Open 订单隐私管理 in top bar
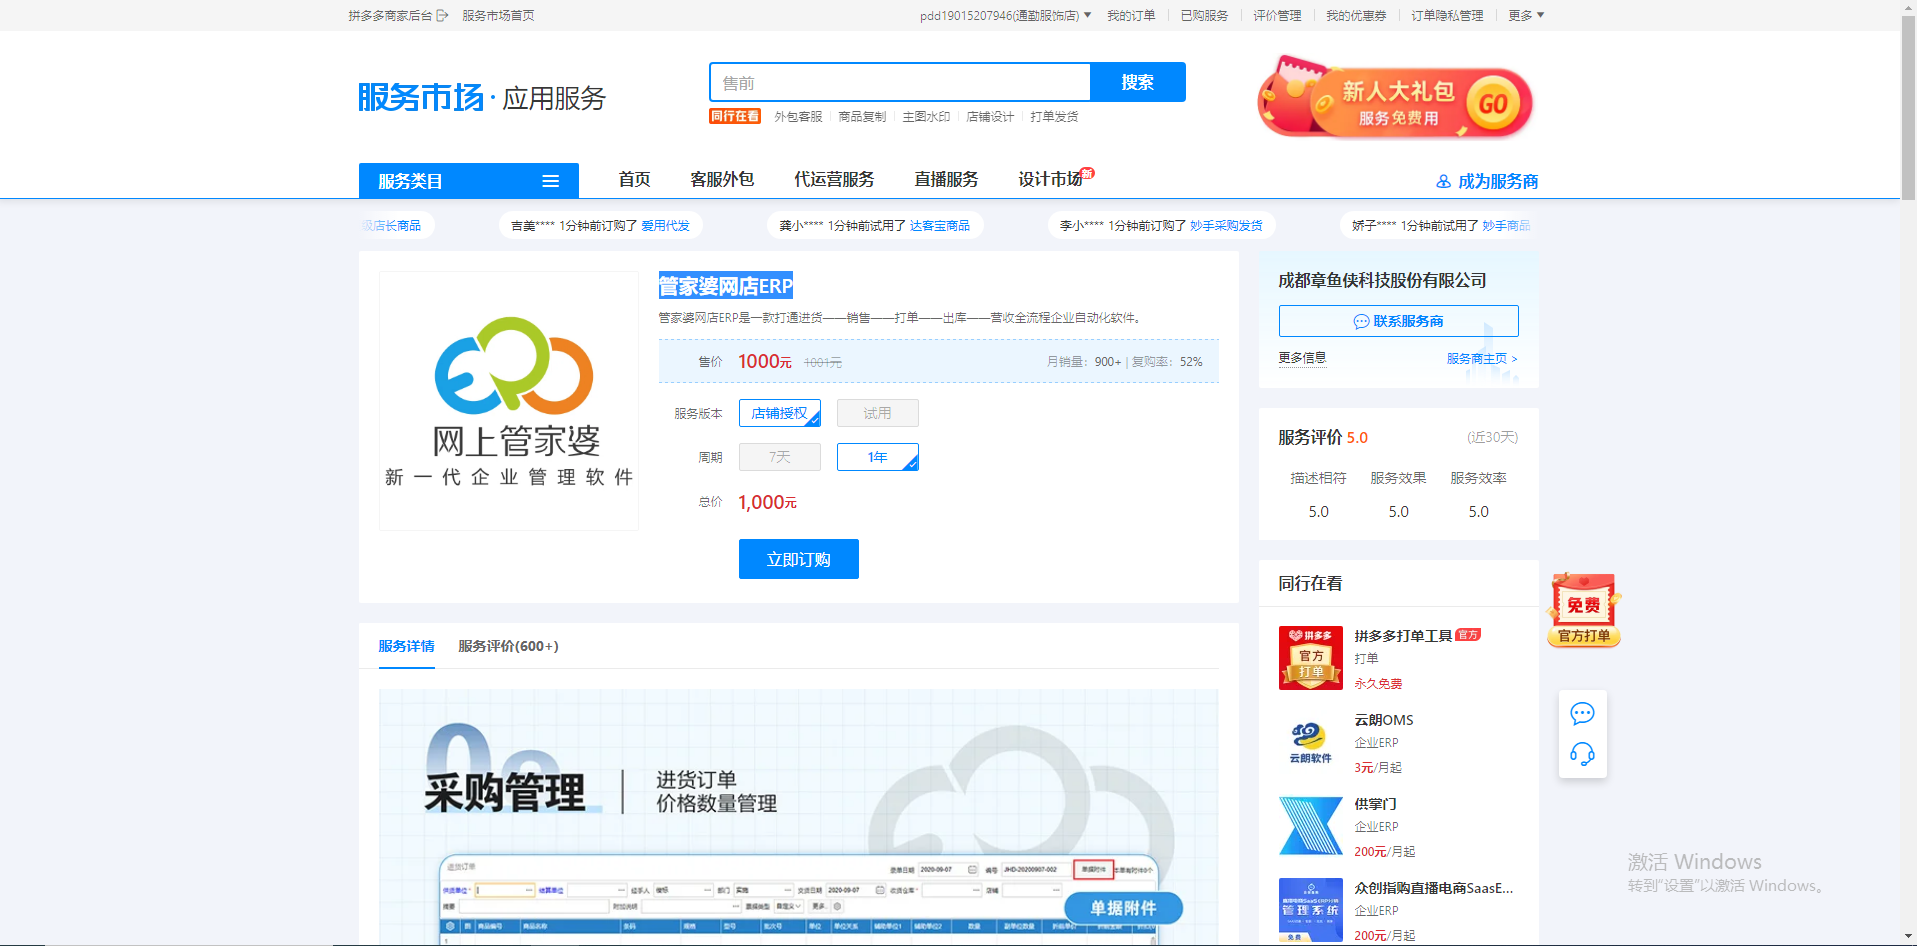 [x=1447, y=15]
